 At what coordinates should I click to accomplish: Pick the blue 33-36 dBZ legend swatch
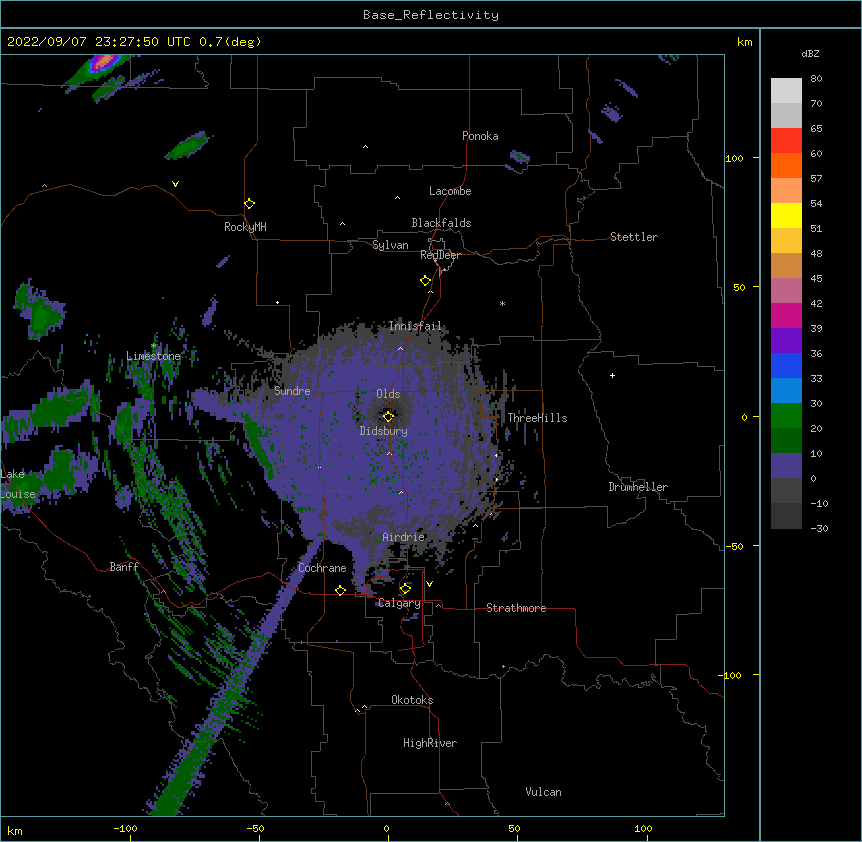(786, 365)
